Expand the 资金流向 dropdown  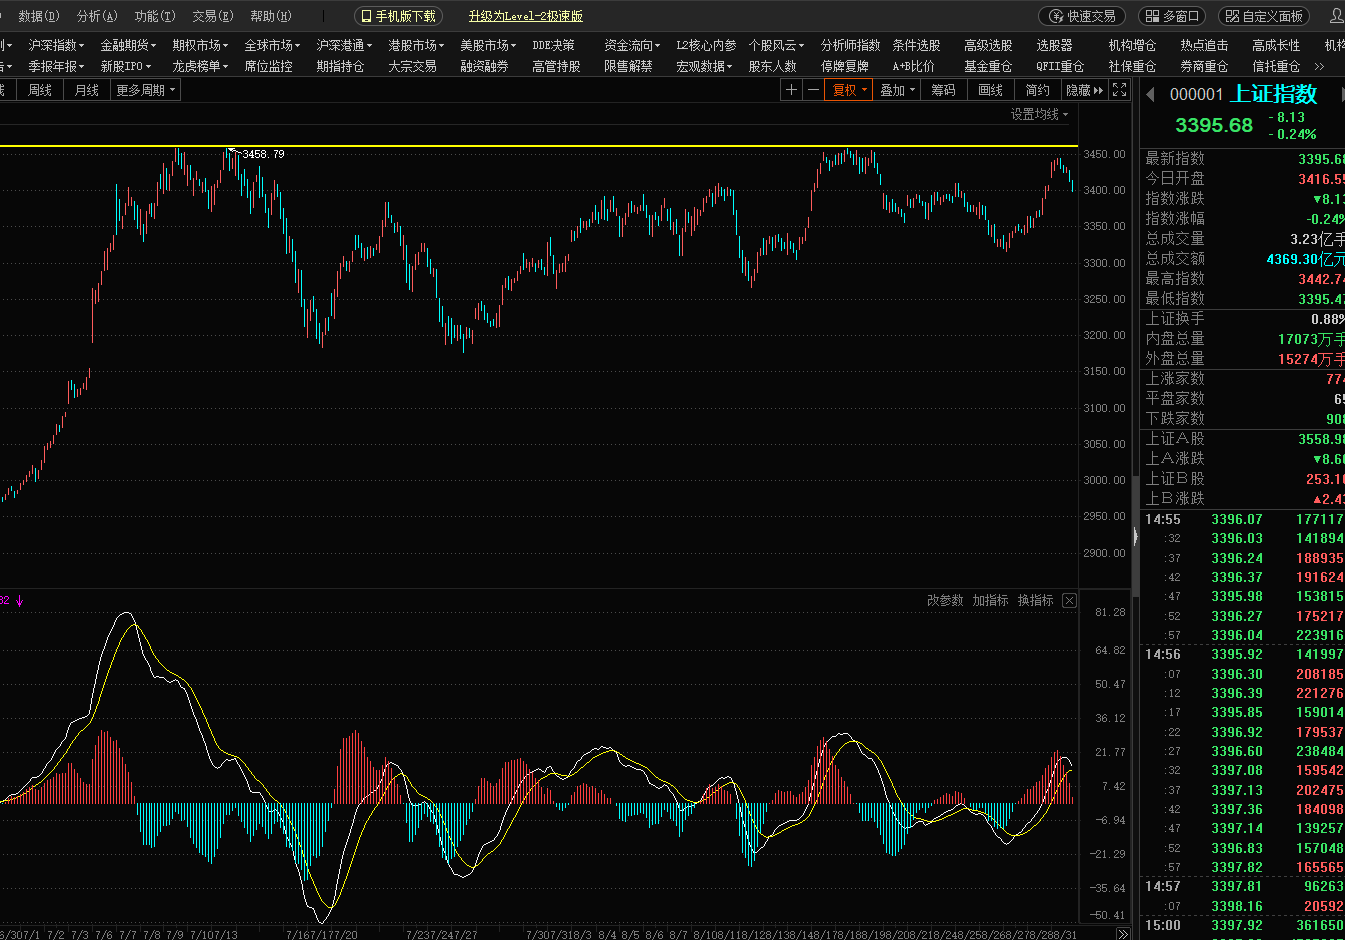tap(632, 45)
